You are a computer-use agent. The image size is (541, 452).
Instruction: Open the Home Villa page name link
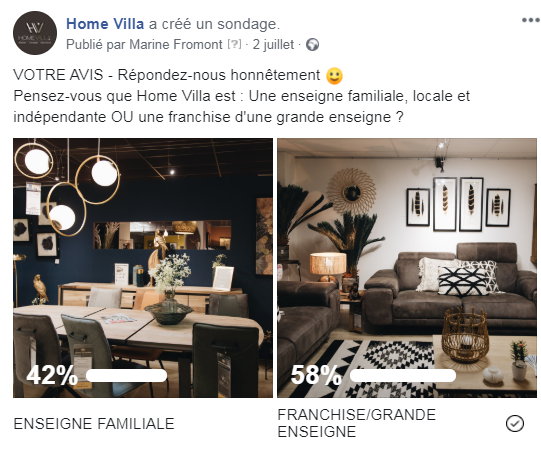click(105, 24)
